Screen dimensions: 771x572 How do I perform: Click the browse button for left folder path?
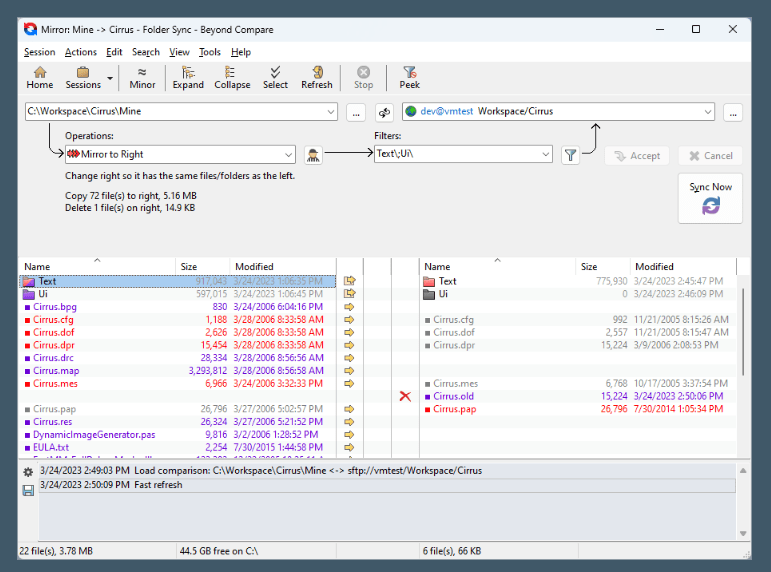[x=357, y=112]
